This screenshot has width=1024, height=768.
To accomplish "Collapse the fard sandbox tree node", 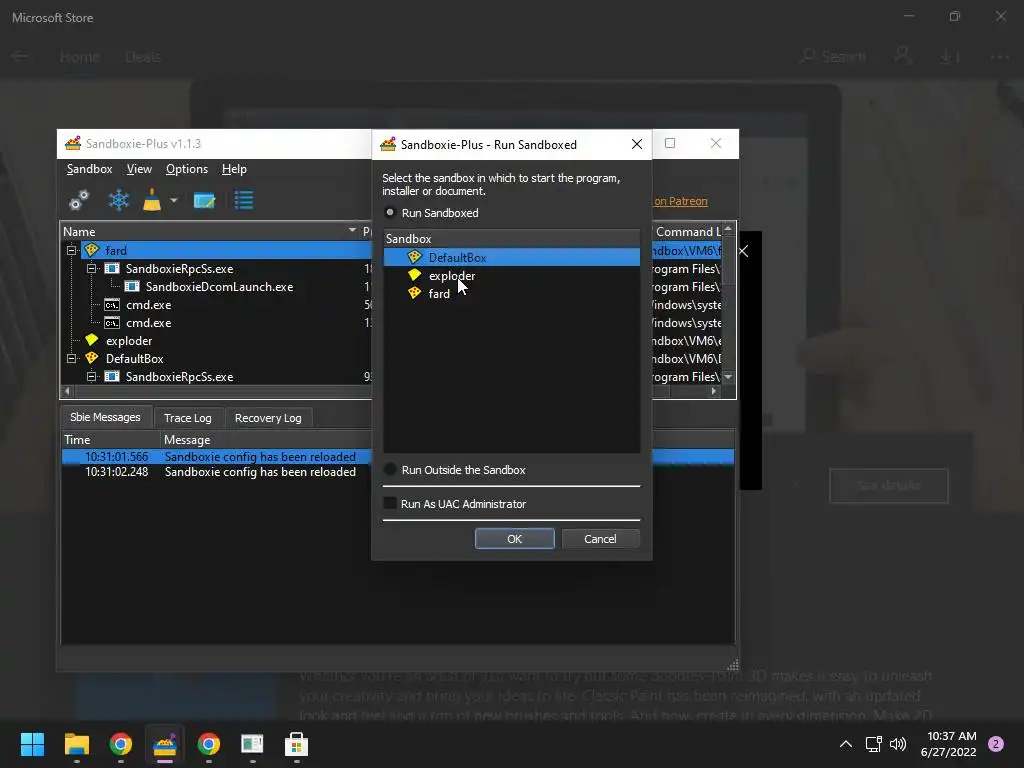I will pyautogui.click(x=72, y=250).
